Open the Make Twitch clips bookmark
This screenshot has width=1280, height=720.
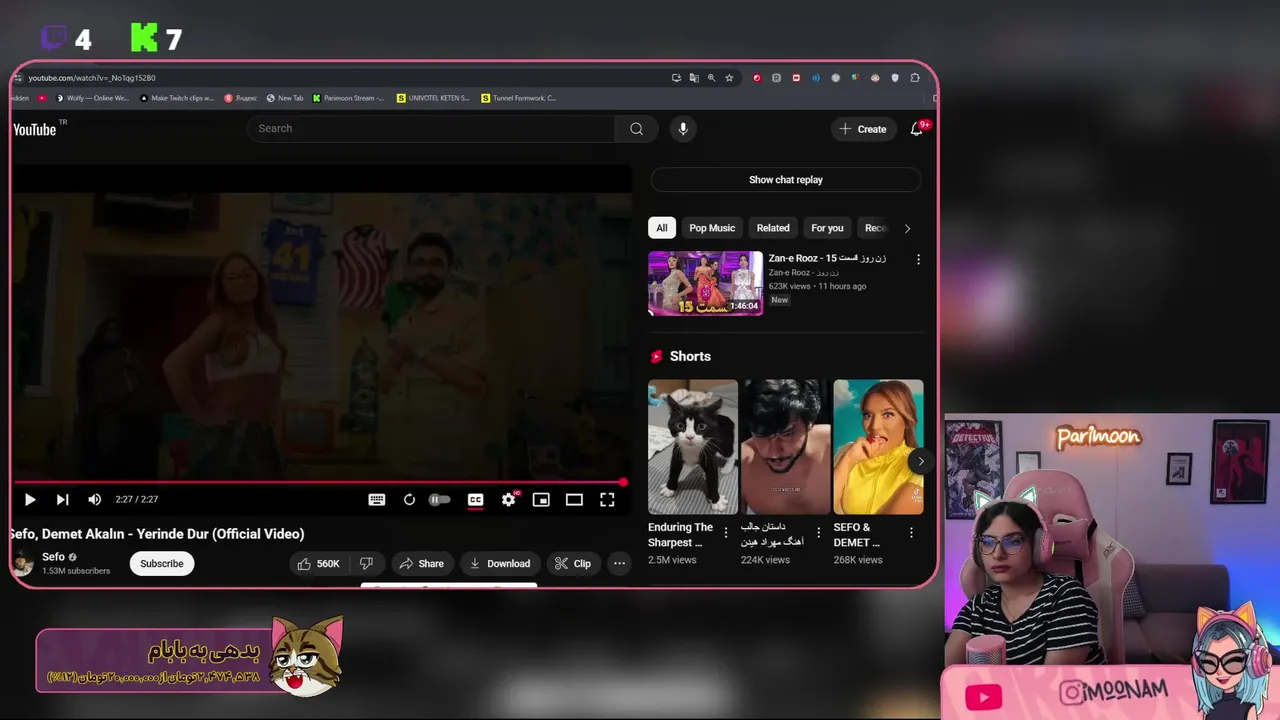click(x=177, y=98)
